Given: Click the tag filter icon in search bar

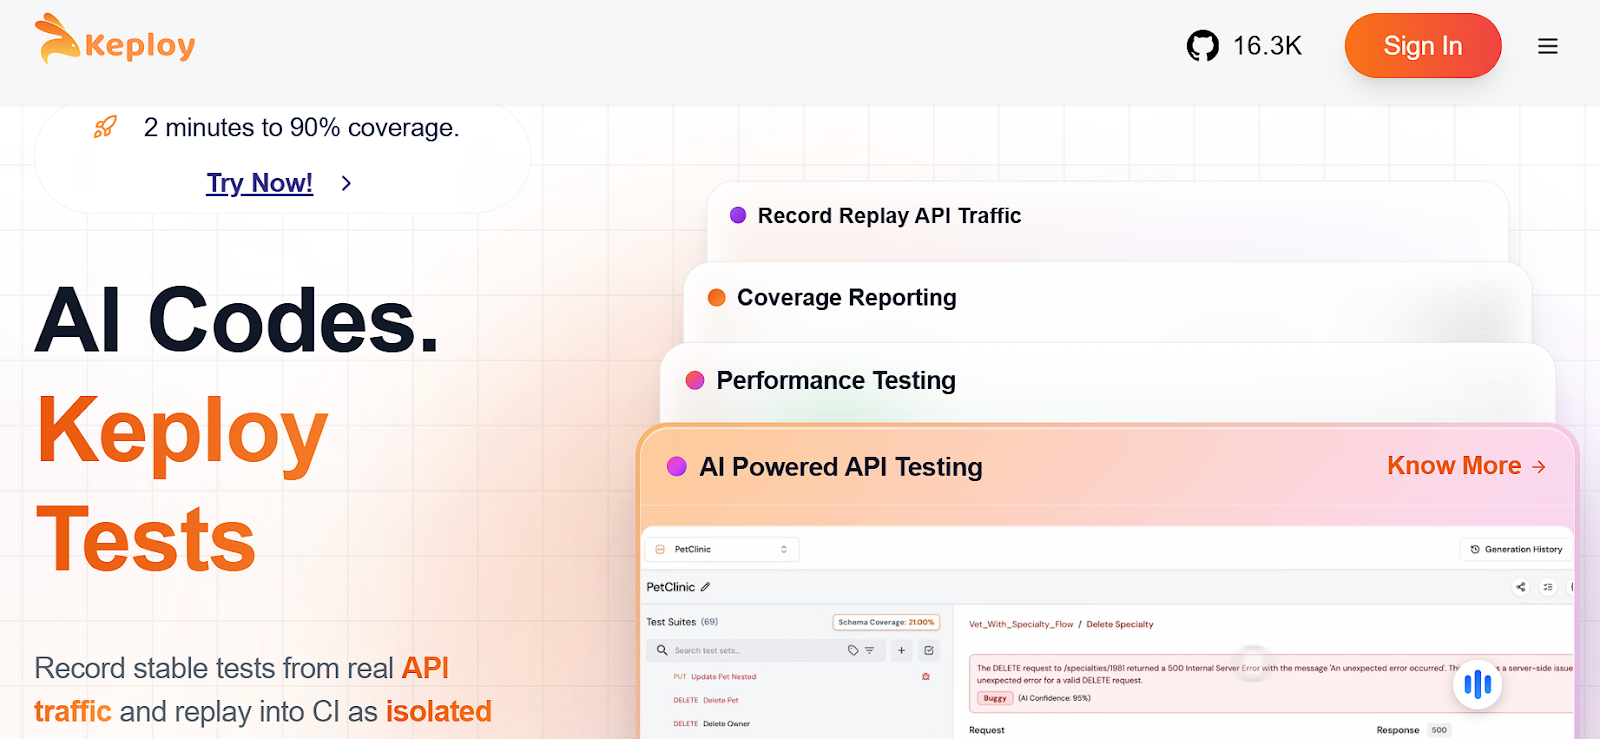Looking at the screenshot, I should click(853, 650).
